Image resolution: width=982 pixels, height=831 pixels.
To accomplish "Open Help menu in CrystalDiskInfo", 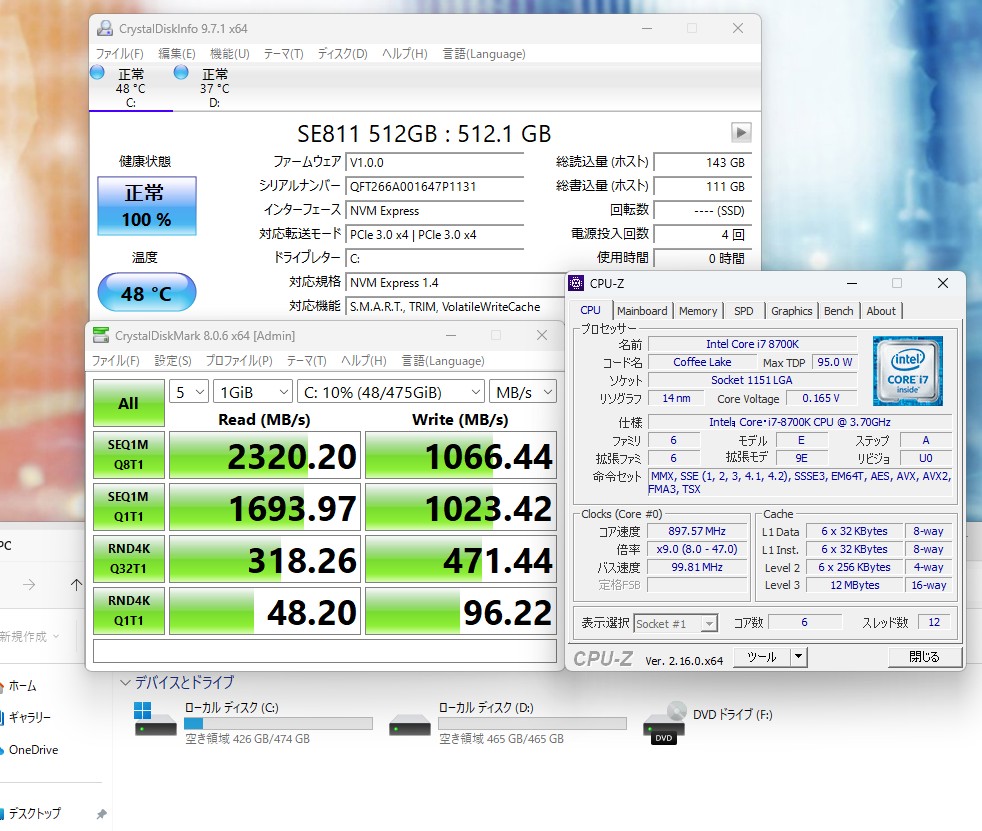I will pyautogui.click(x=405, y=54).
